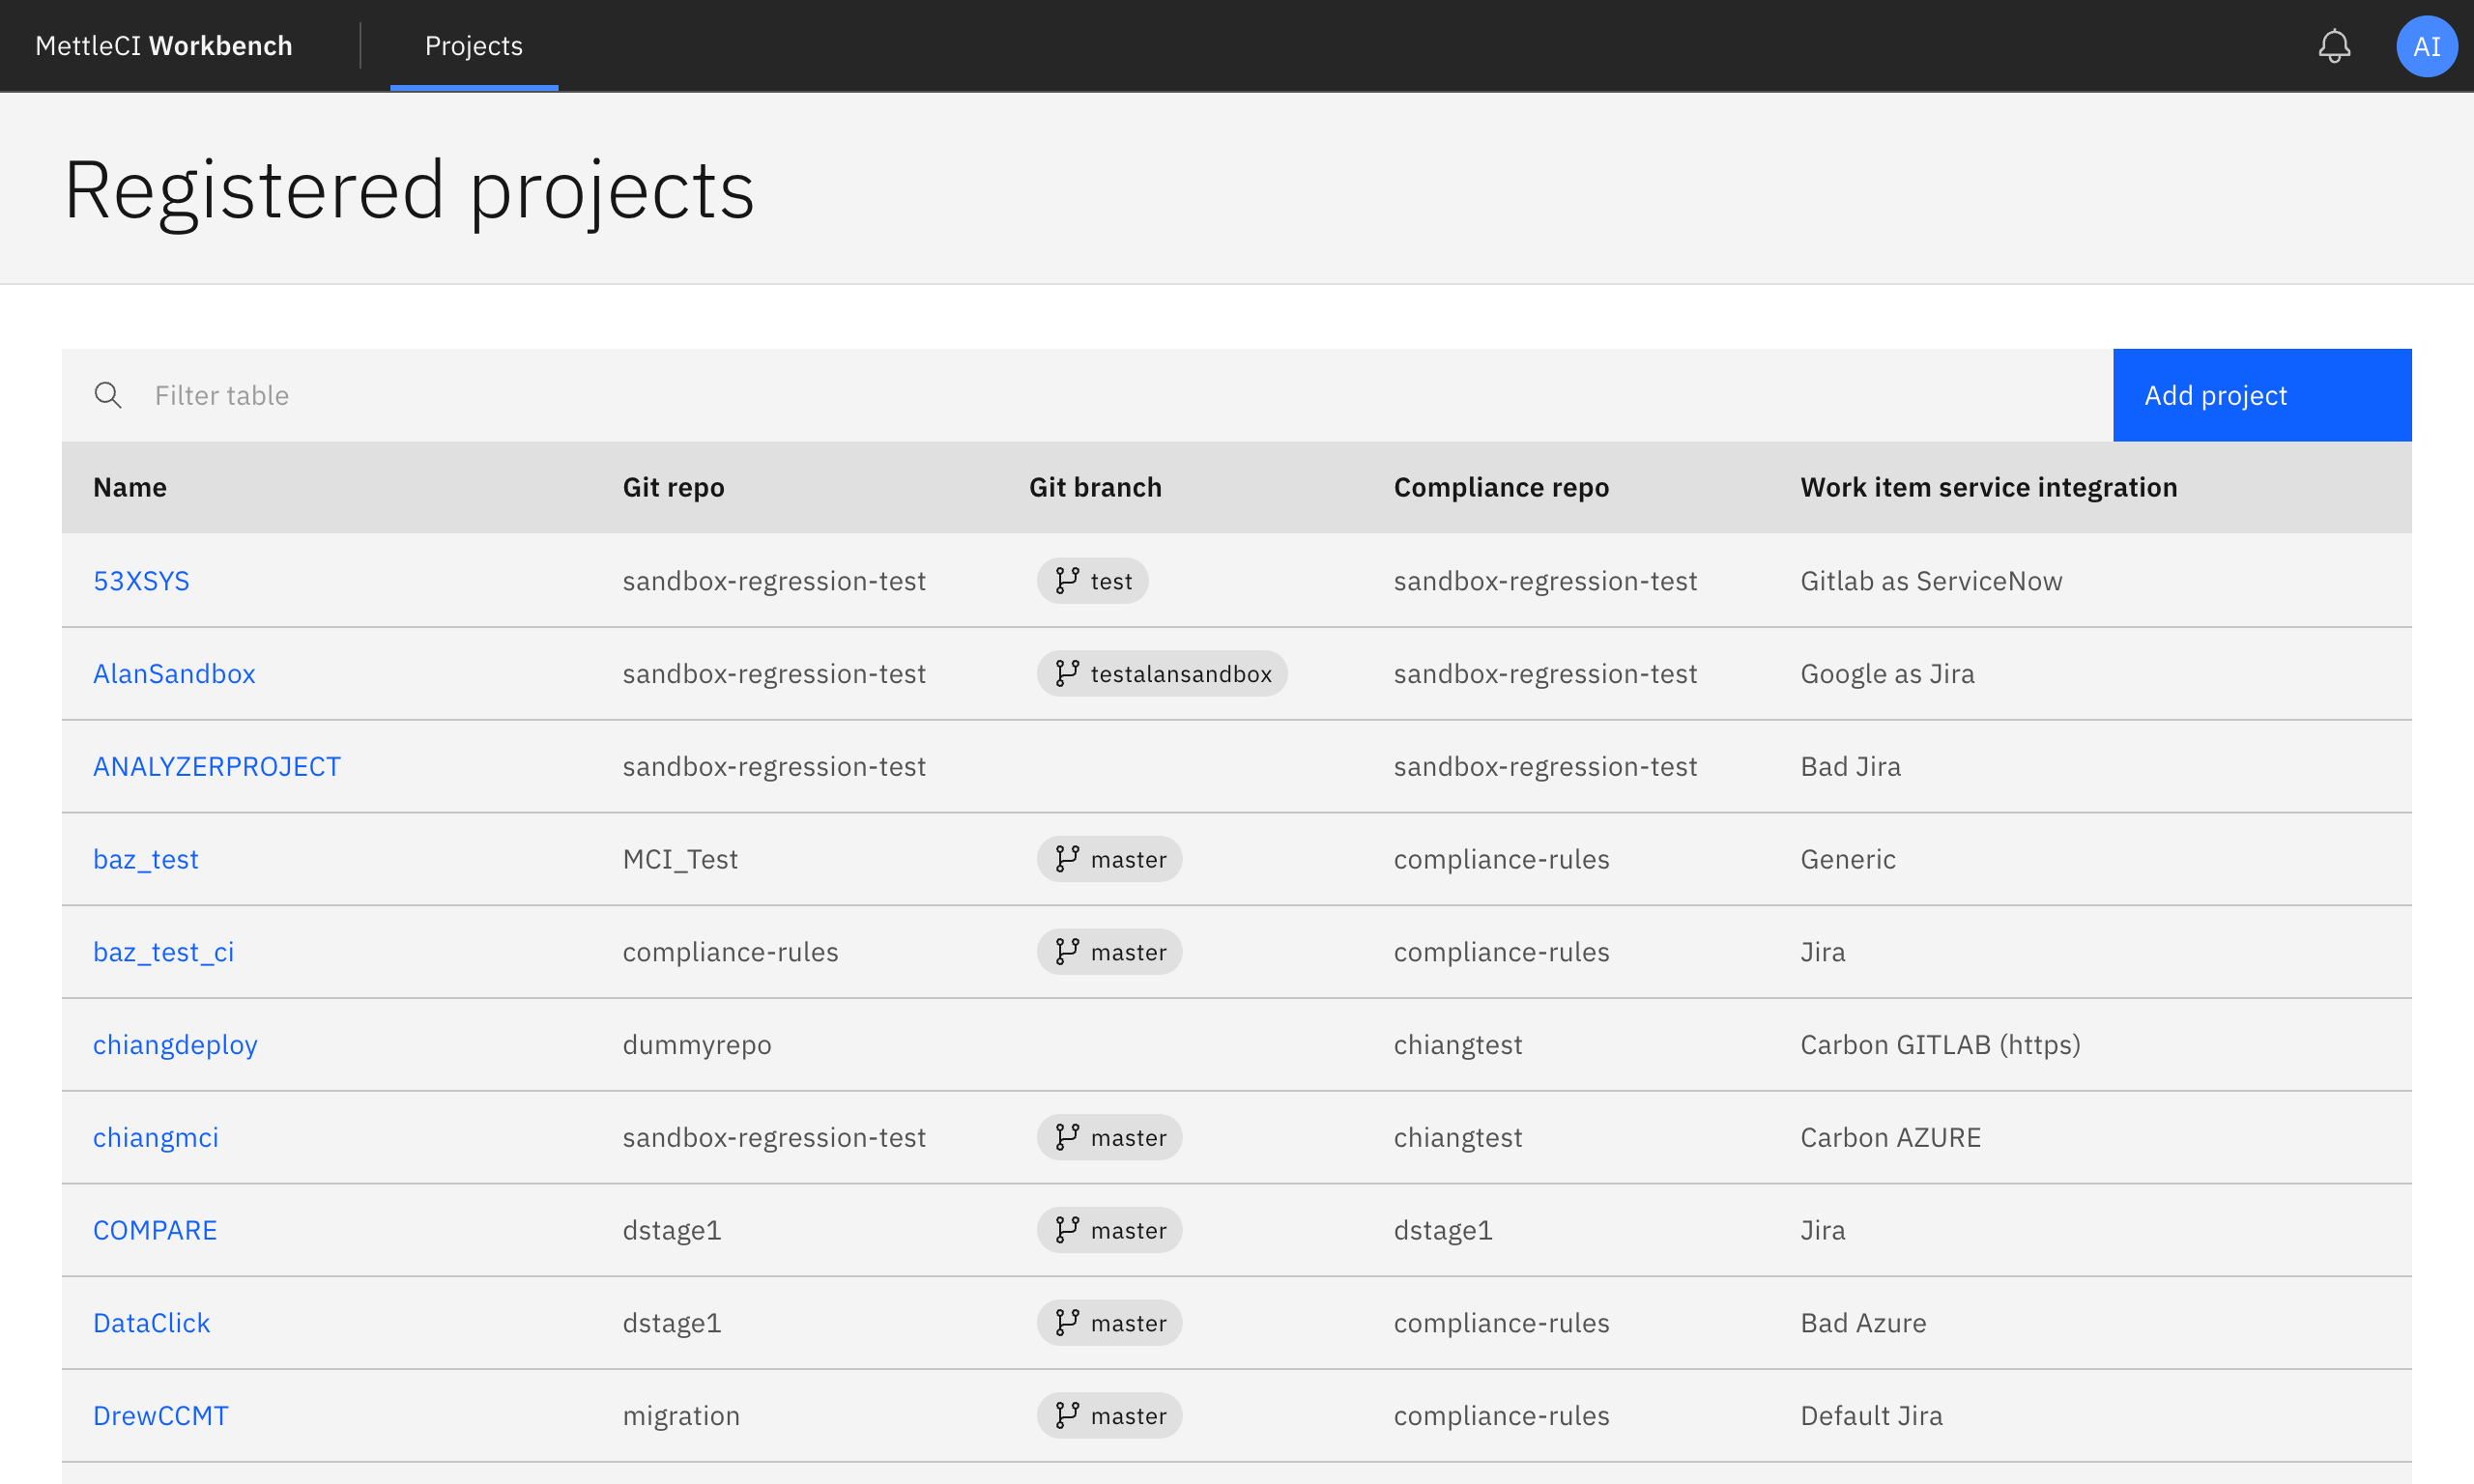The width and height of the screenshot is (2474, 1484).
Task: Open the baz_test_ci project
Action: (x=163, y=952)
